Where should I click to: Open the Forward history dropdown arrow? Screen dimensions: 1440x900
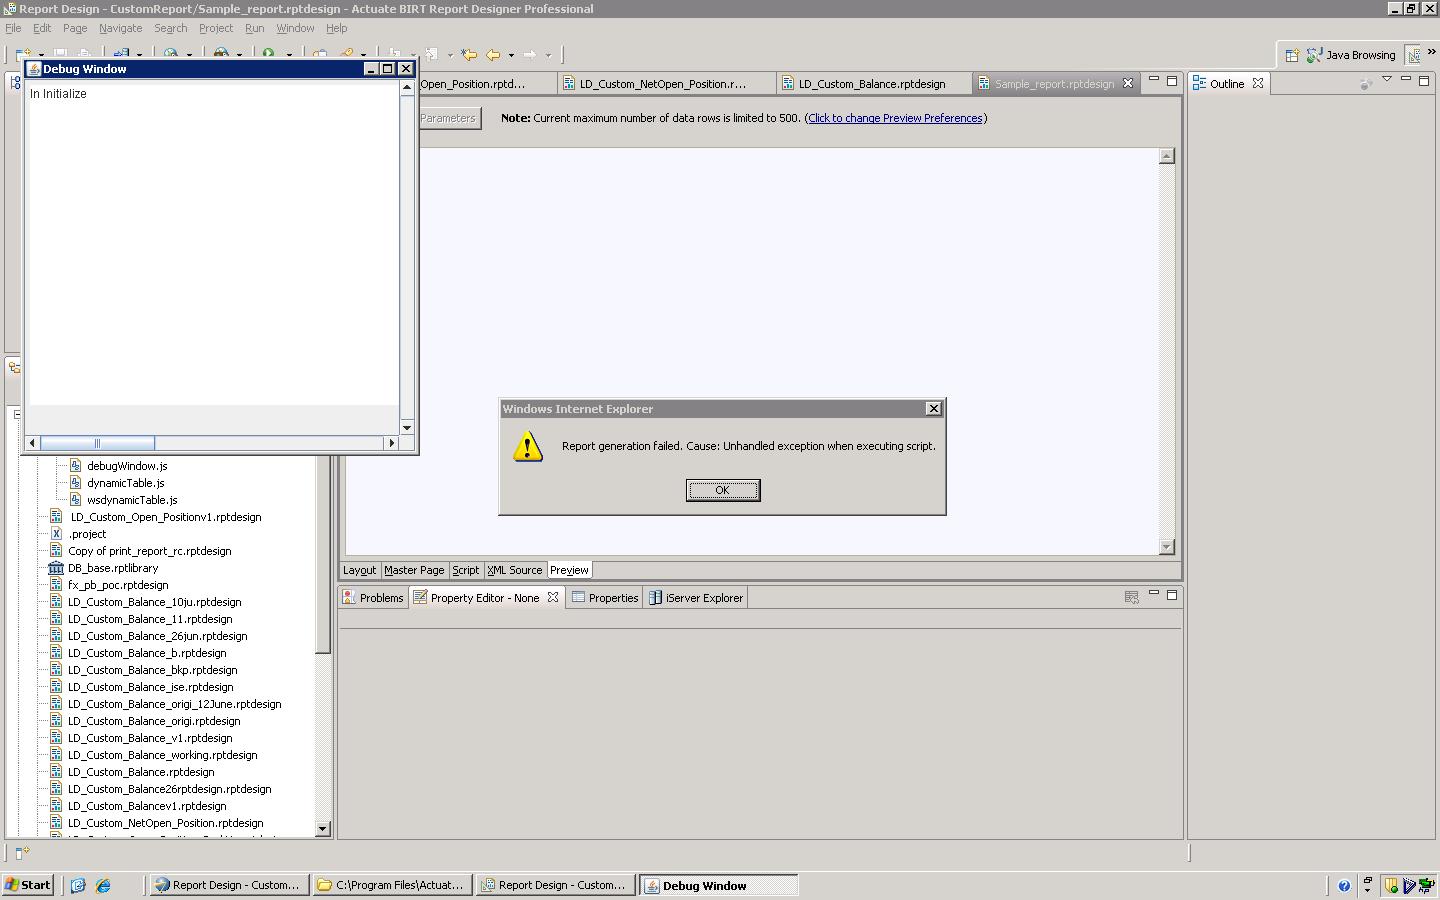tap(548, 55)
